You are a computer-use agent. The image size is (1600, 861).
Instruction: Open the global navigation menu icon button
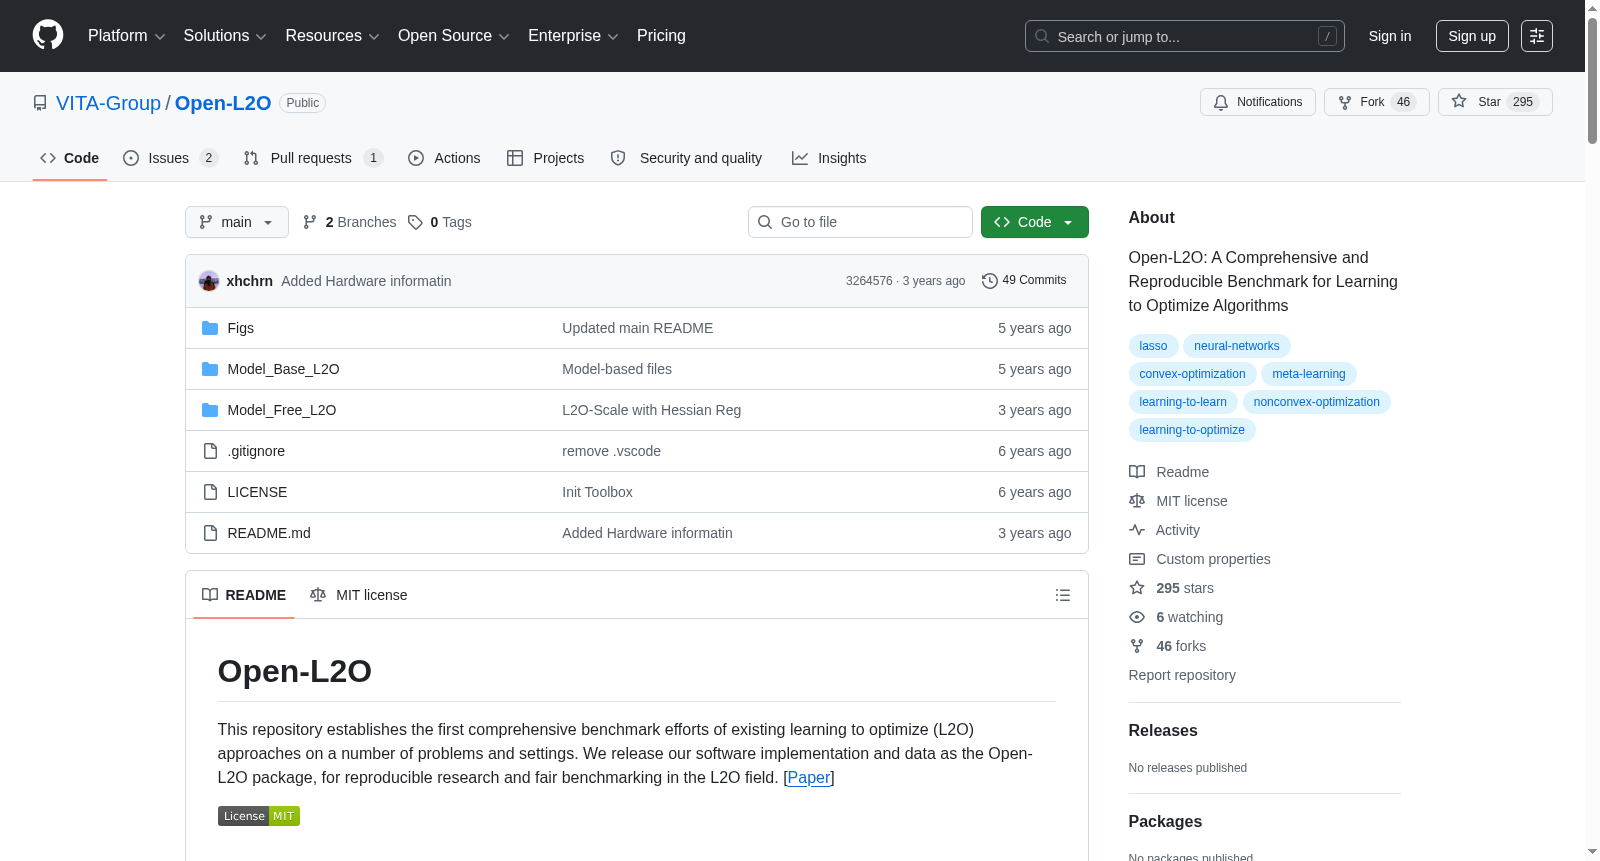1537,36
